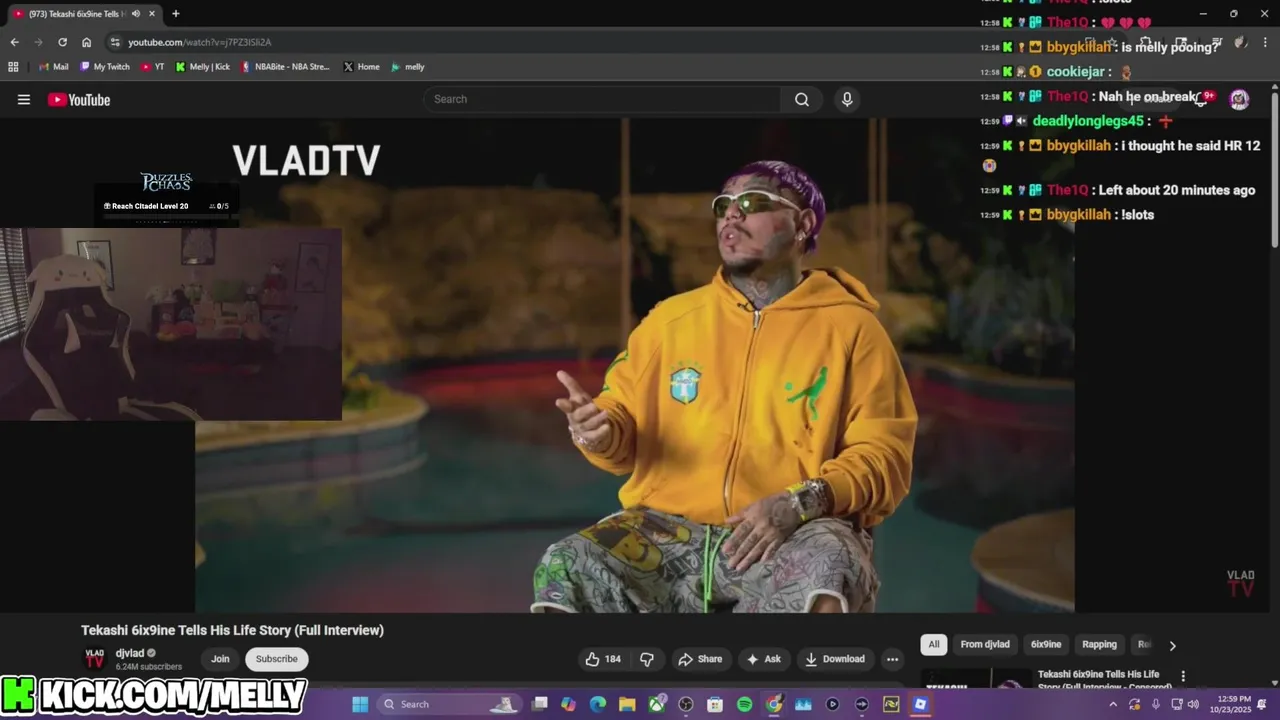Reload the page with the refresh icon
The height and width of the screenshot is (720, 1280).
(x=62, y=42)
